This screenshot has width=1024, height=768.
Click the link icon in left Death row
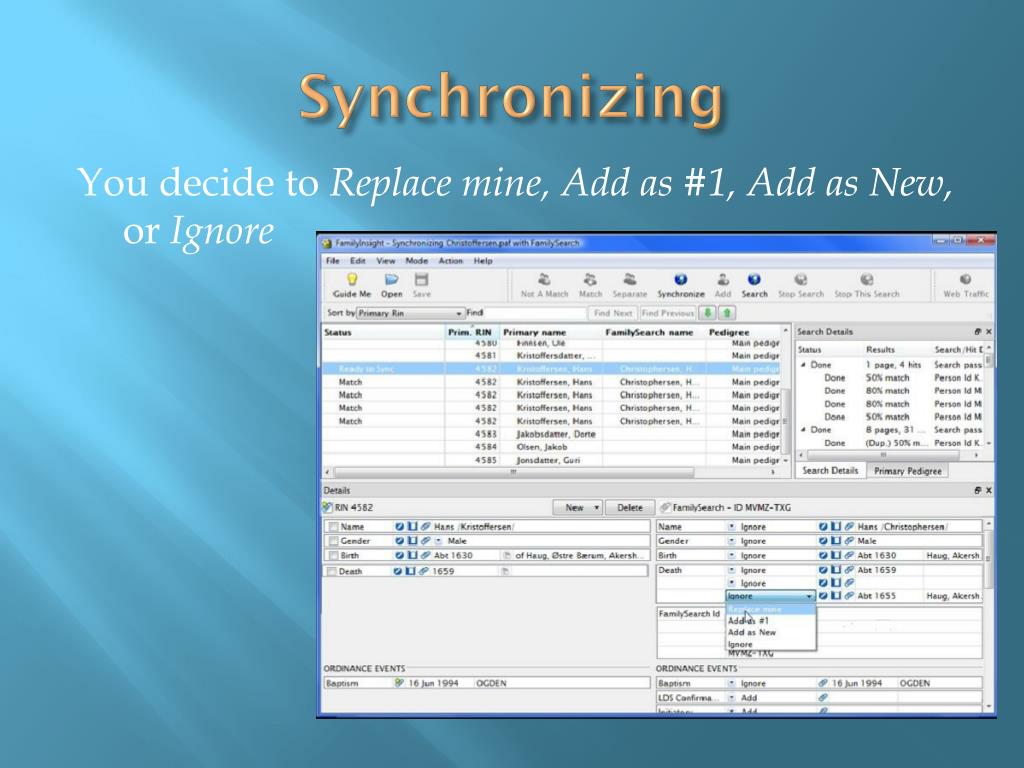[x=423, y=571]
